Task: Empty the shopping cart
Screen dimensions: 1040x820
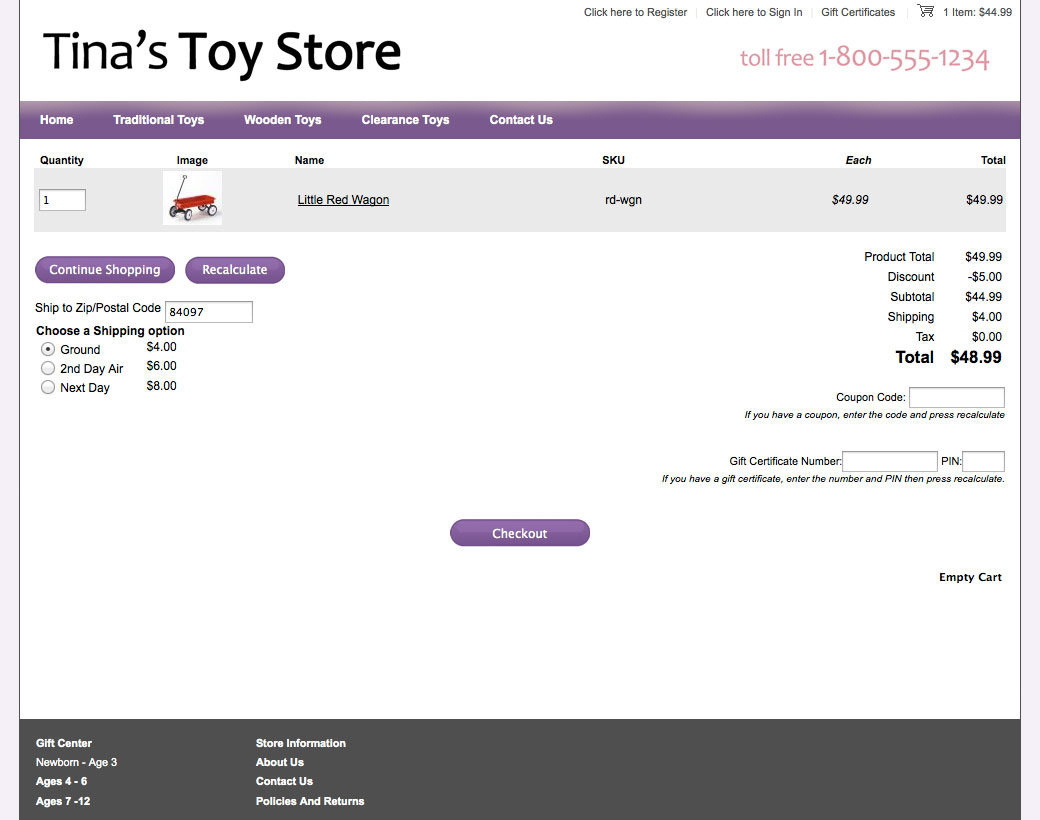Action: coord(970,577)
